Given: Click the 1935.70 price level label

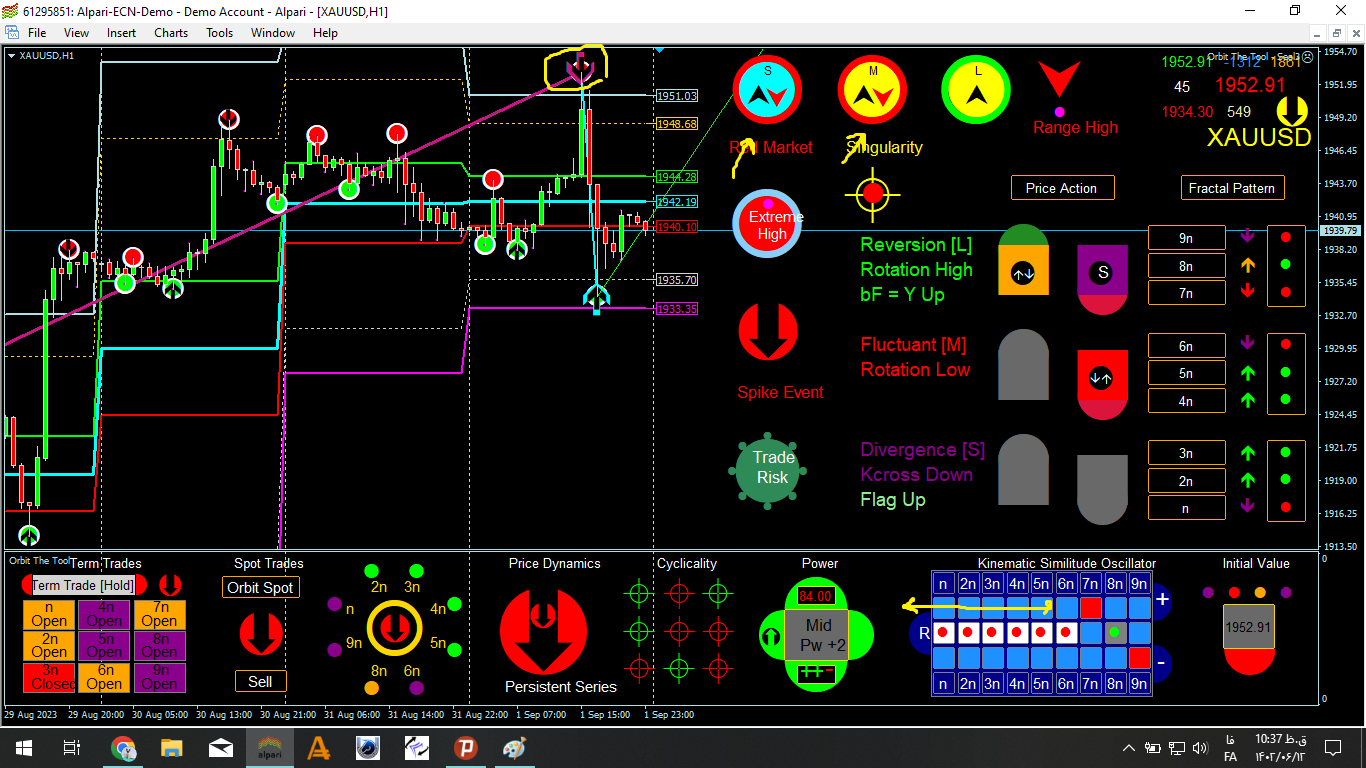Looking at the screenshot, I should [x=677, y=280].
